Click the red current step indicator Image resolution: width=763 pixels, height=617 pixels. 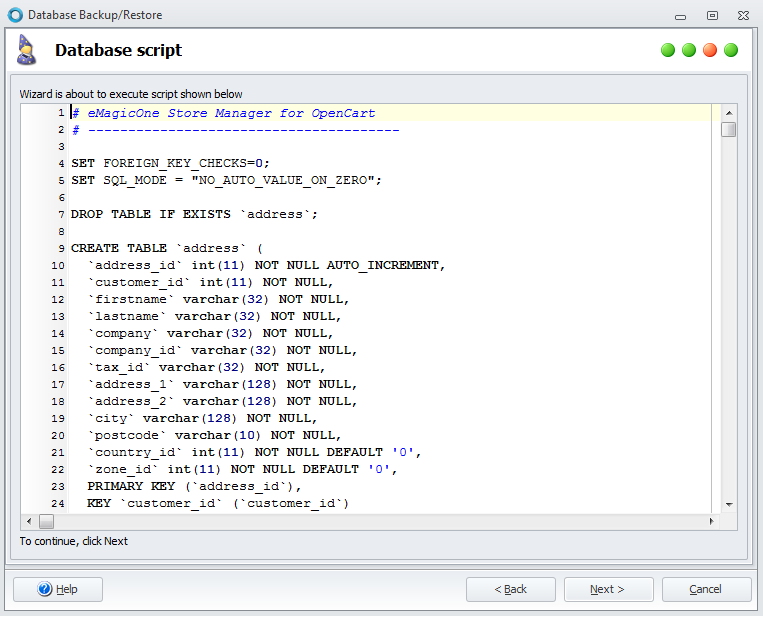coord(710,50)
